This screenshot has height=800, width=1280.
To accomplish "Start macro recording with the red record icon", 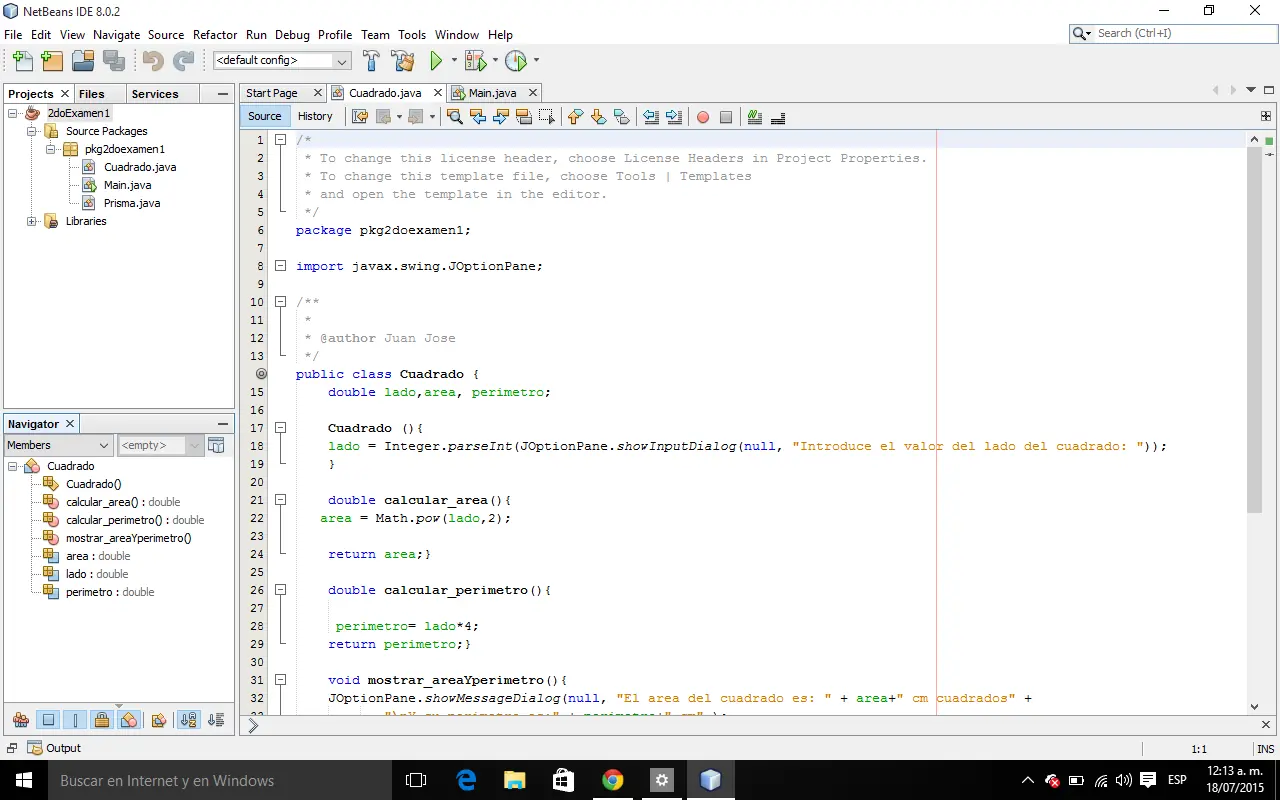I will pyautogui.click(x=703, y=117).
